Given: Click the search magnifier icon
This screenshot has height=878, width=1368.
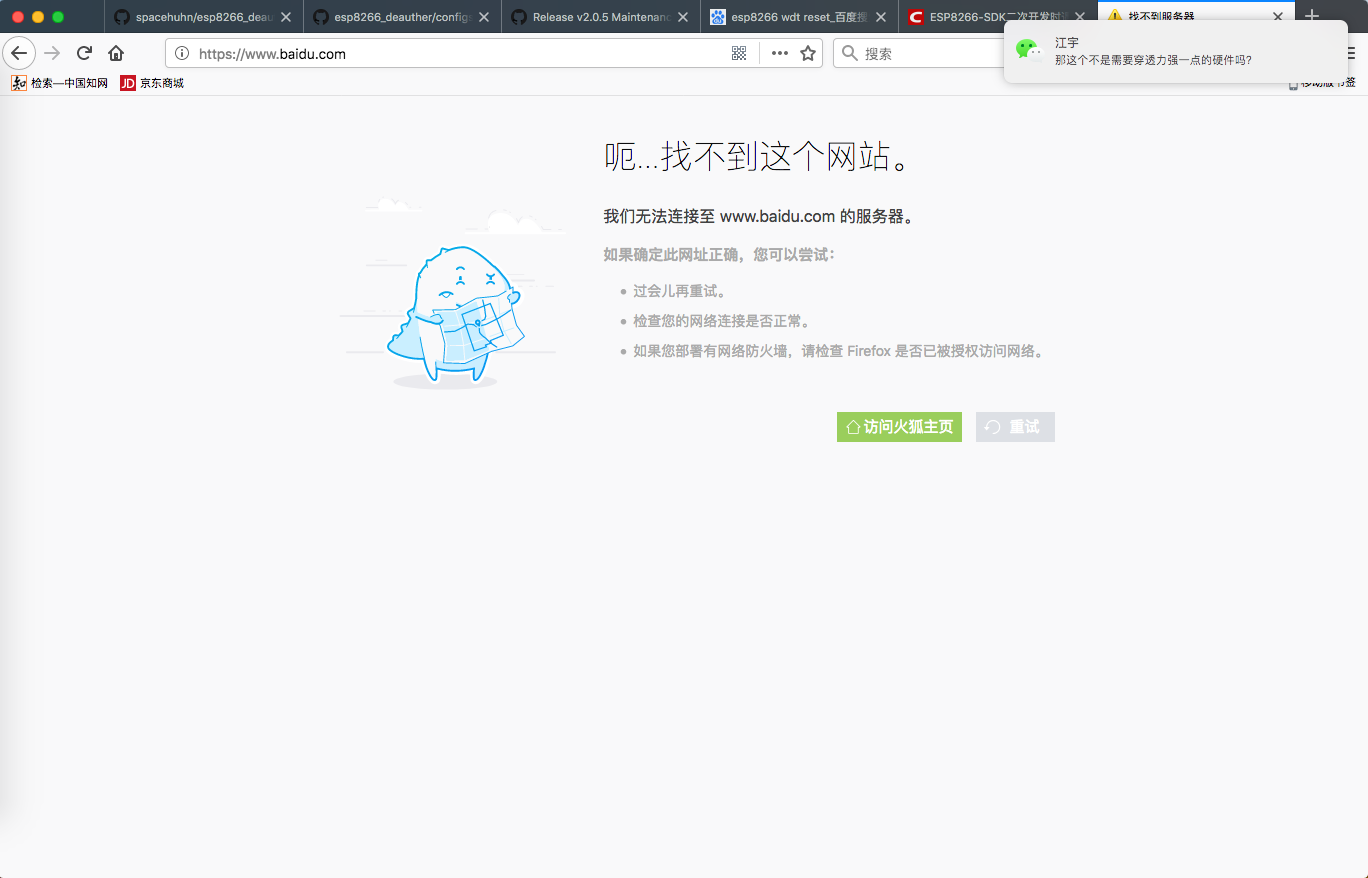Looking at the screenshot, I should [x=850, y=53].
